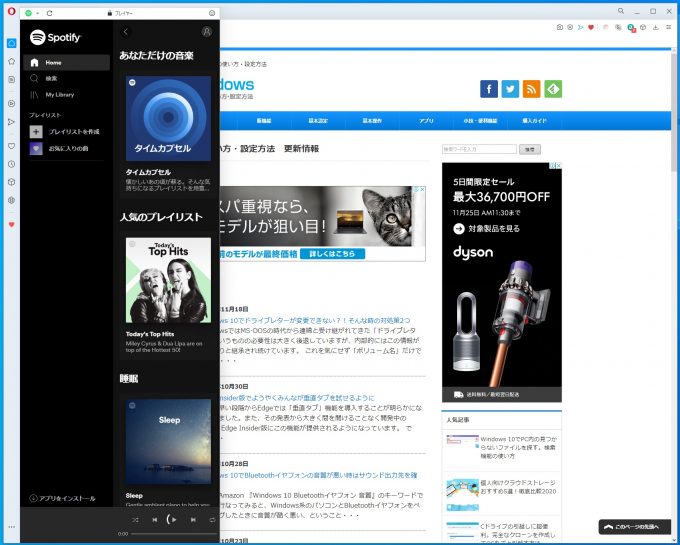The height and width of the screenshot is (545, 680).
Task: Click このページの先頭へ button
Action: coord(634,527)
